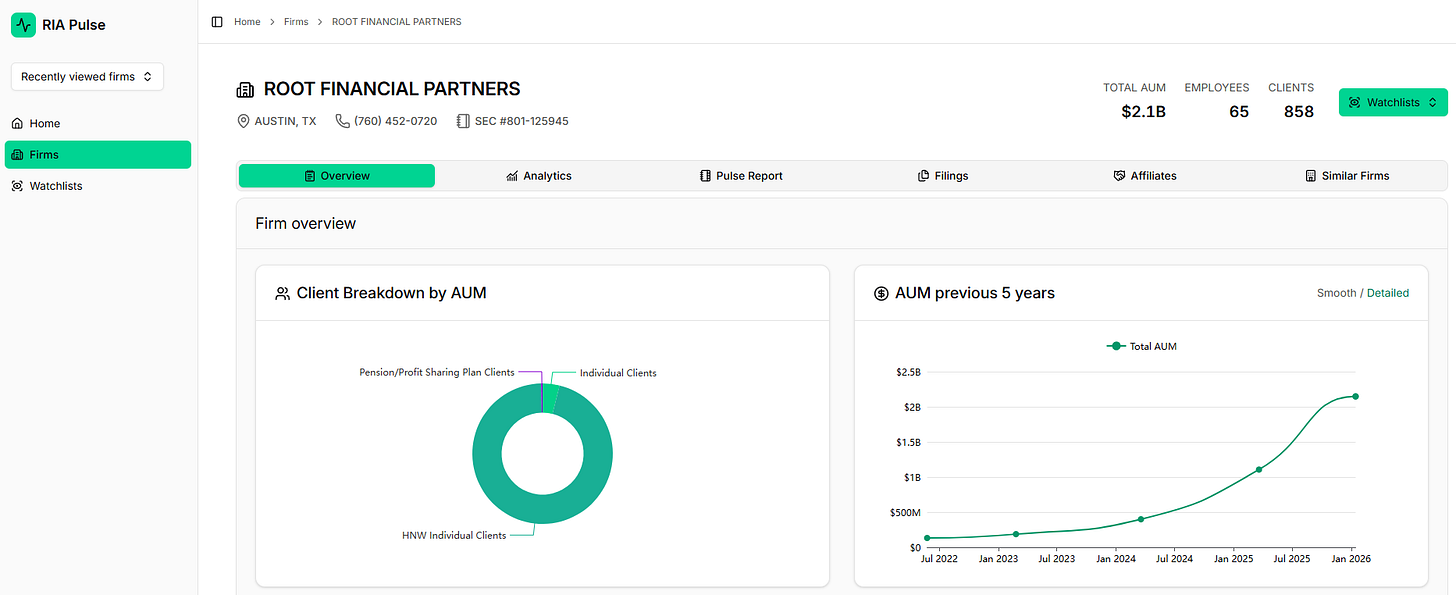Go to Firms in the breadcrumb
Viewport: 1456px width, 595px height.
(296, 22)
